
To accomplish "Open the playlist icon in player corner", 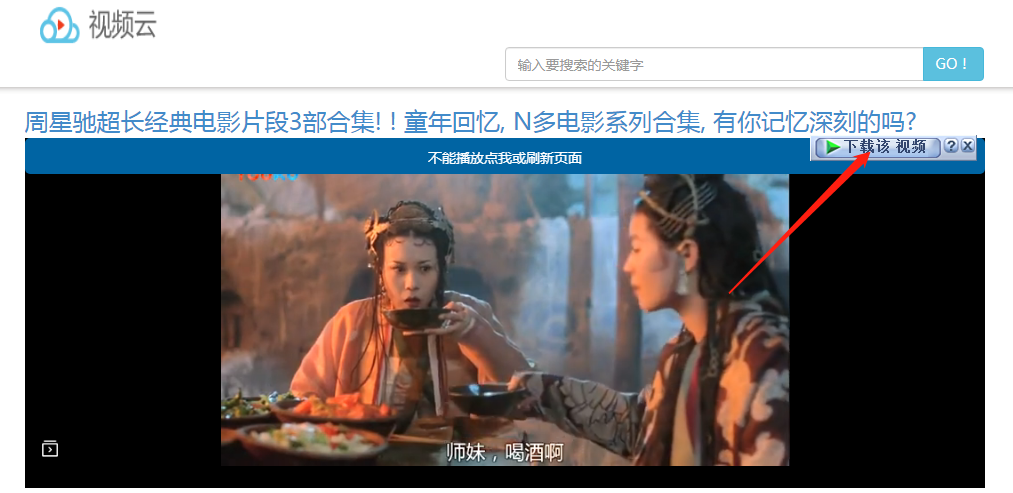I will (x=50, y=448).
